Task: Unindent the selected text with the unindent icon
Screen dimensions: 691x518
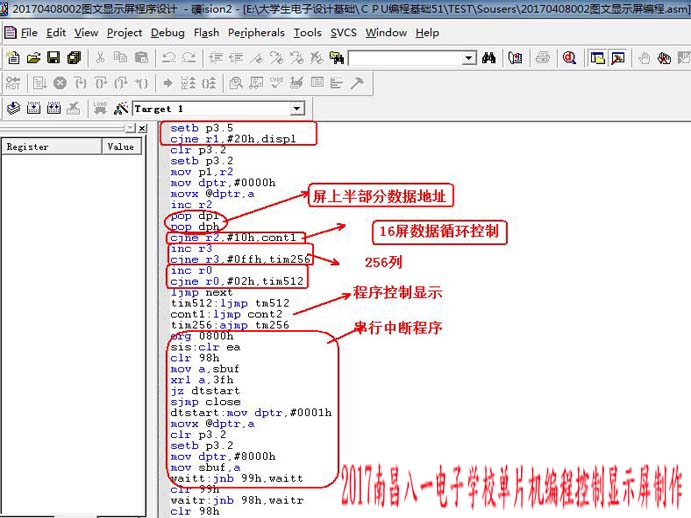Action: click(x=236, y=58)
